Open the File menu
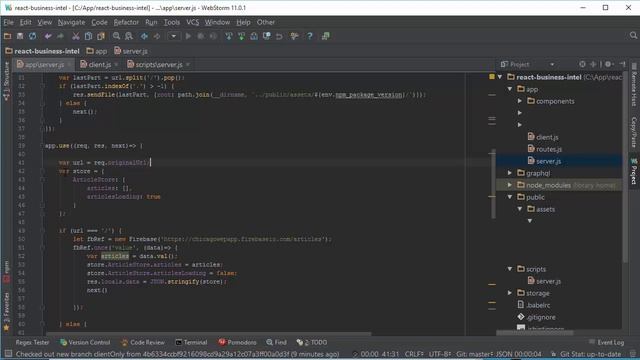640x360 pixels. (9, 22)
